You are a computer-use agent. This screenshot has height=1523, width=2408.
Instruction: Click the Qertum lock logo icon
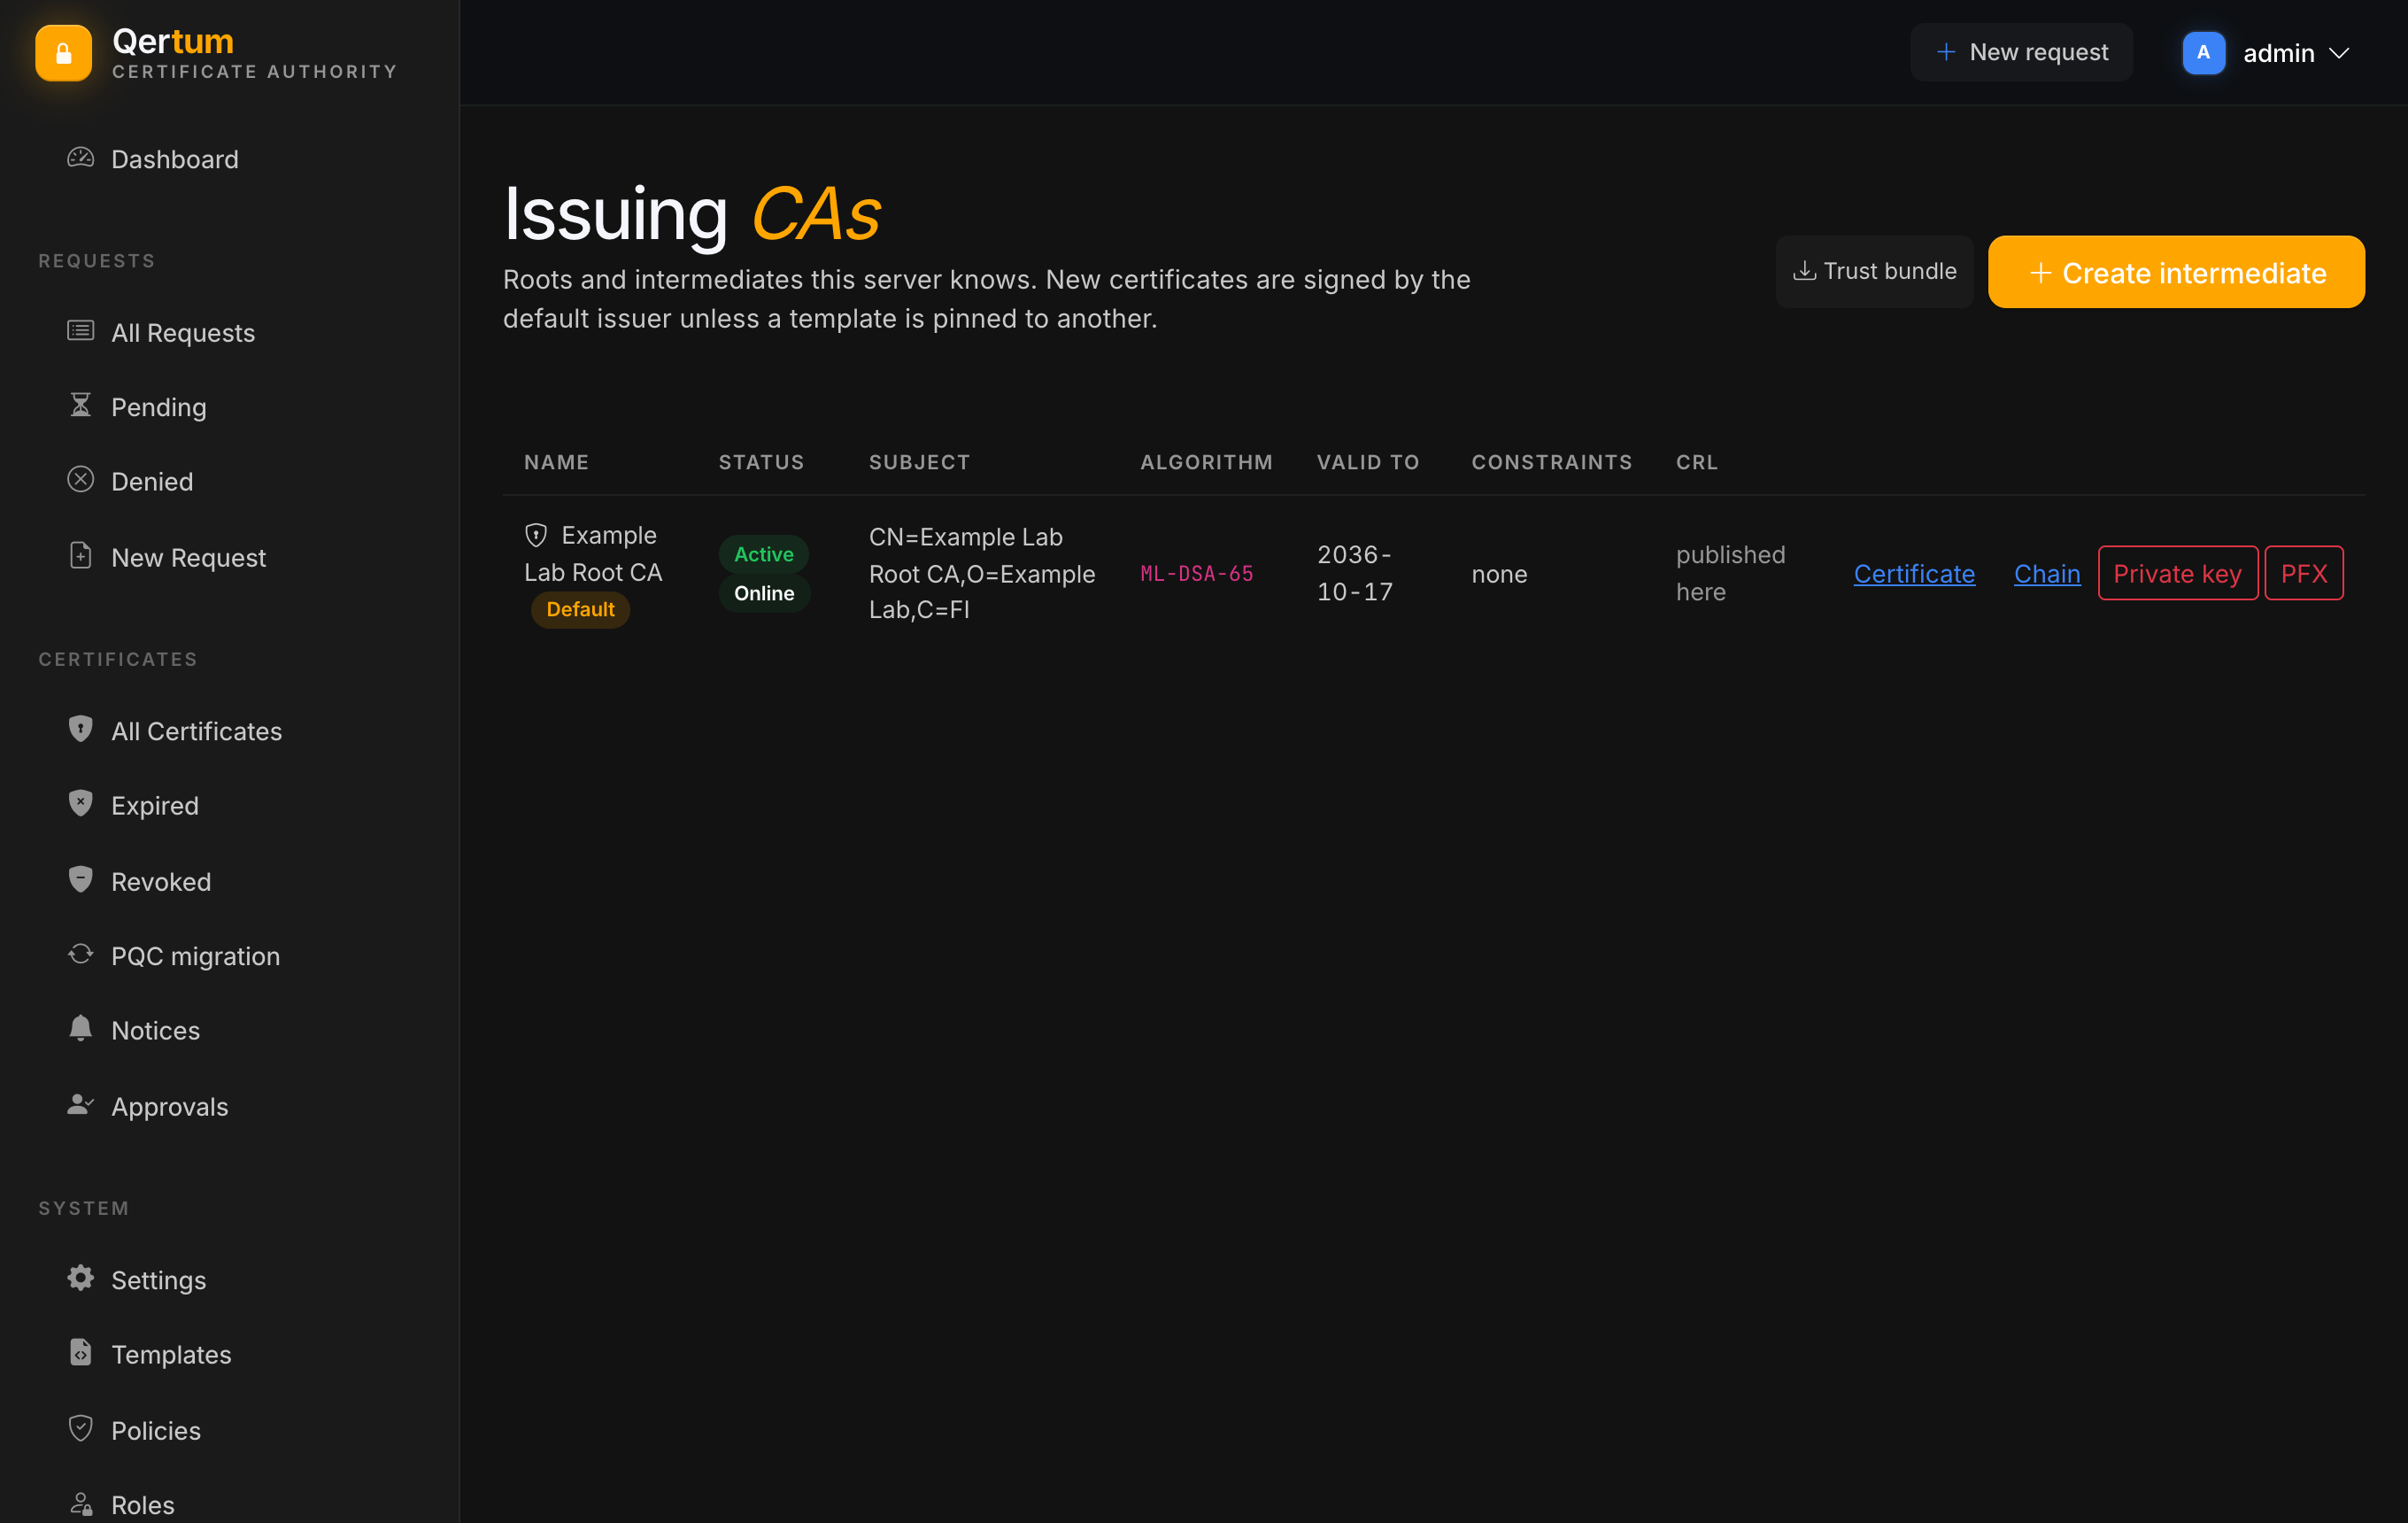[x=63, y=53]
